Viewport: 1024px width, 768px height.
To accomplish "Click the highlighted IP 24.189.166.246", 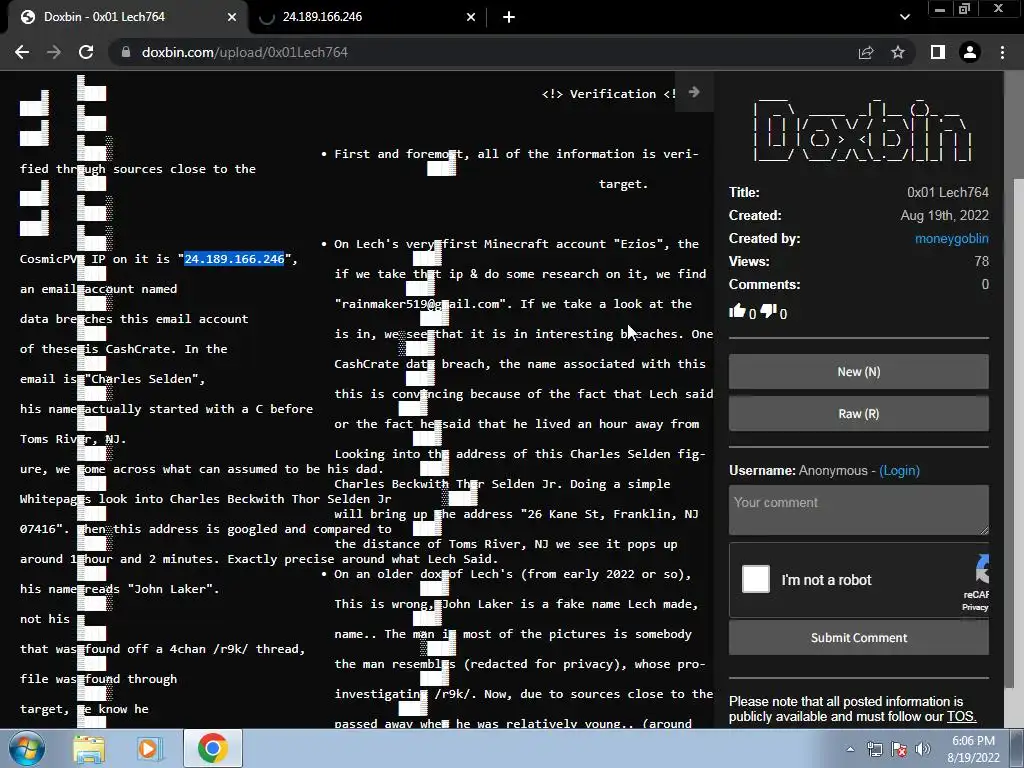I will click(x=234, y=259).
